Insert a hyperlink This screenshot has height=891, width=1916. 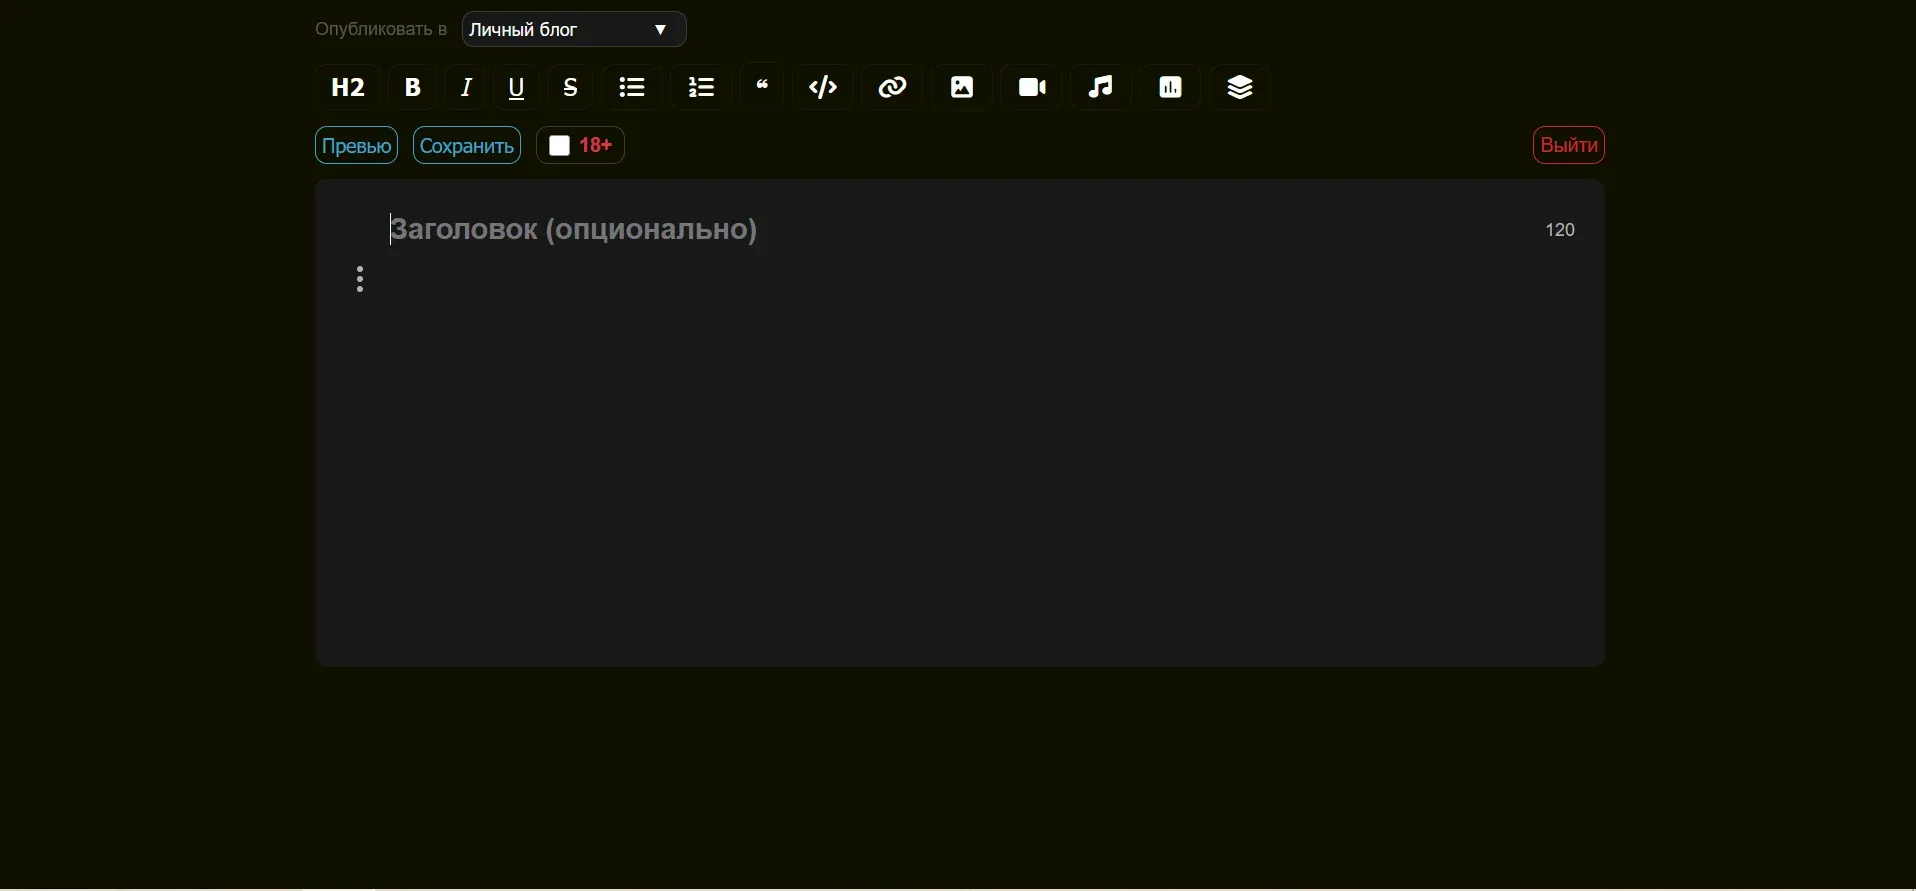(x=895, y=88)
